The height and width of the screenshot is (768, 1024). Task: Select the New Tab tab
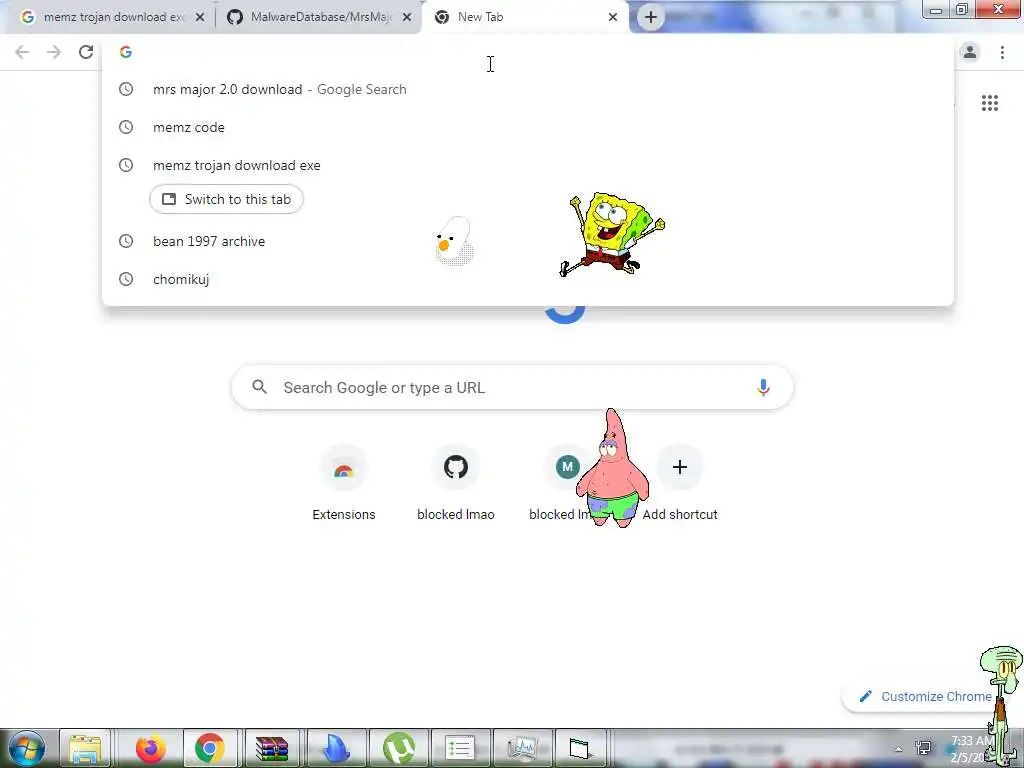[x=526, y=17]
